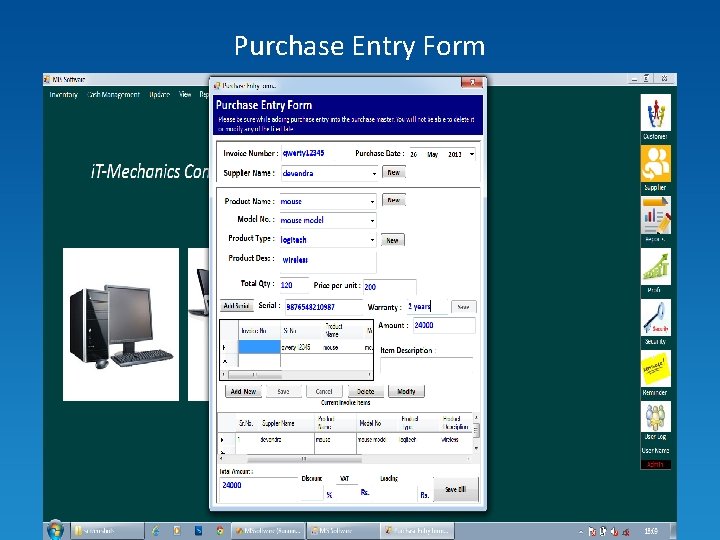Click the Discount percent field
Screen dimensions: 720x540
pyautogui.click(x=312, y=493)
